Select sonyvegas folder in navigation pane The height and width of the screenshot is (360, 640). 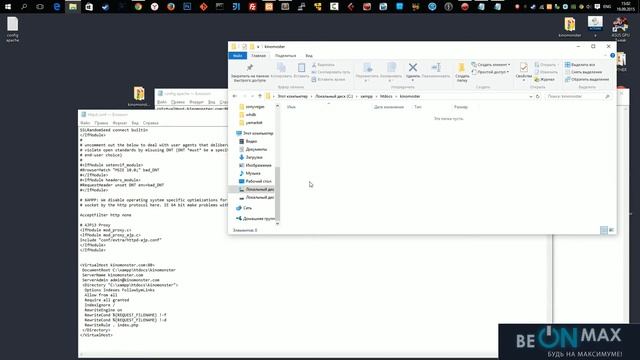tap(252, 107)
